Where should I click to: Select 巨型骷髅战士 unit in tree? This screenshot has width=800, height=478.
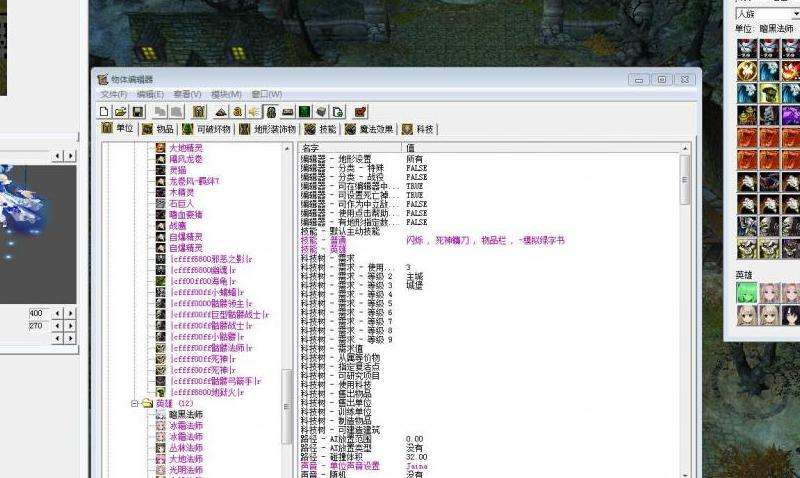click(220, 315)
